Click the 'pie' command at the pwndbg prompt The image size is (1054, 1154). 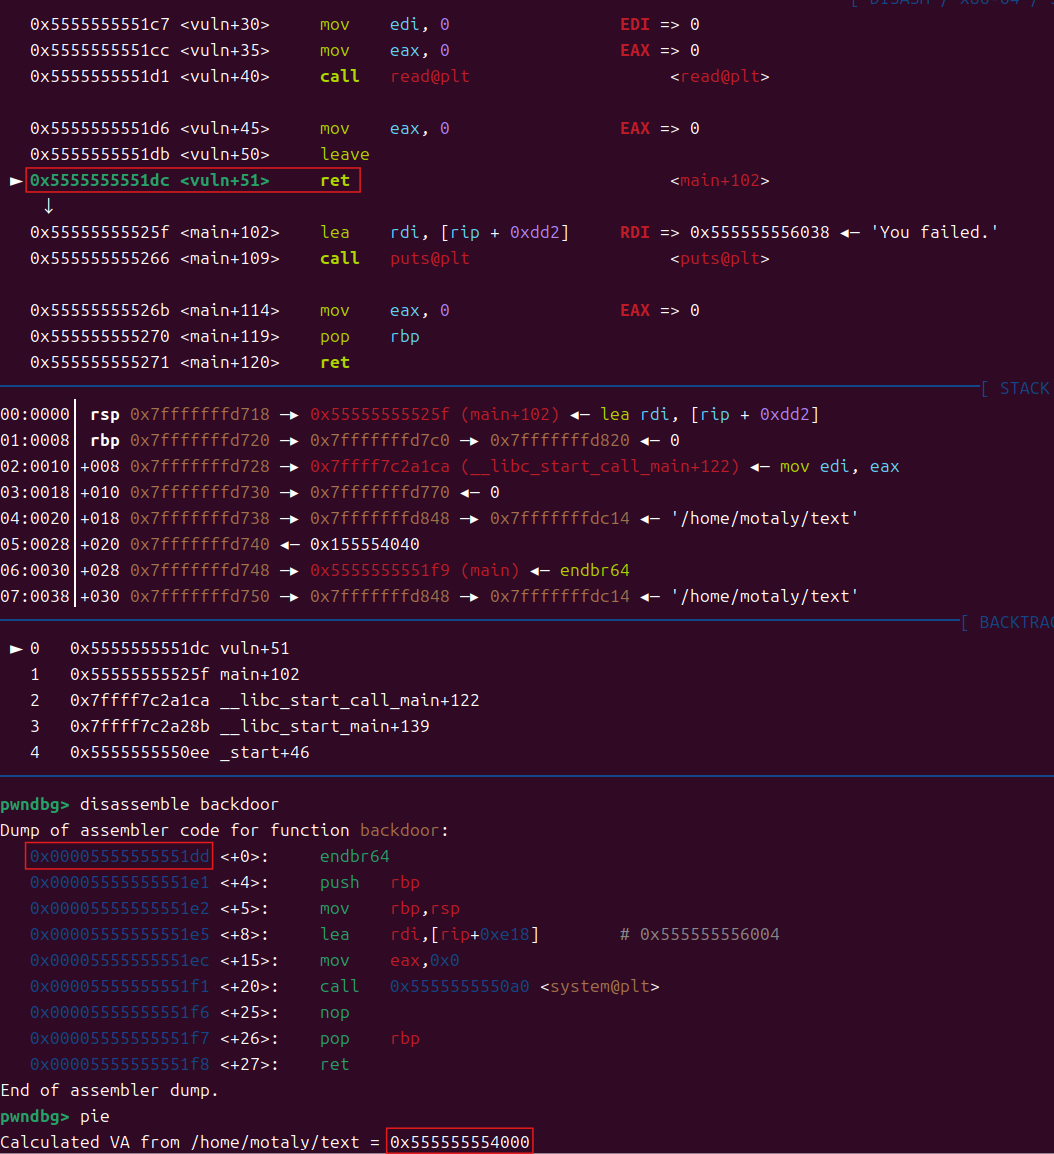[94, 1116]
